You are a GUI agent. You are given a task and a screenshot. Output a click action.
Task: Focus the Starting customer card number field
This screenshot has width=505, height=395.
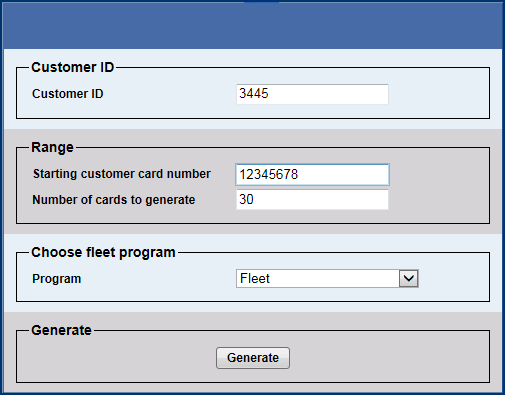click(x=312, y=174)
